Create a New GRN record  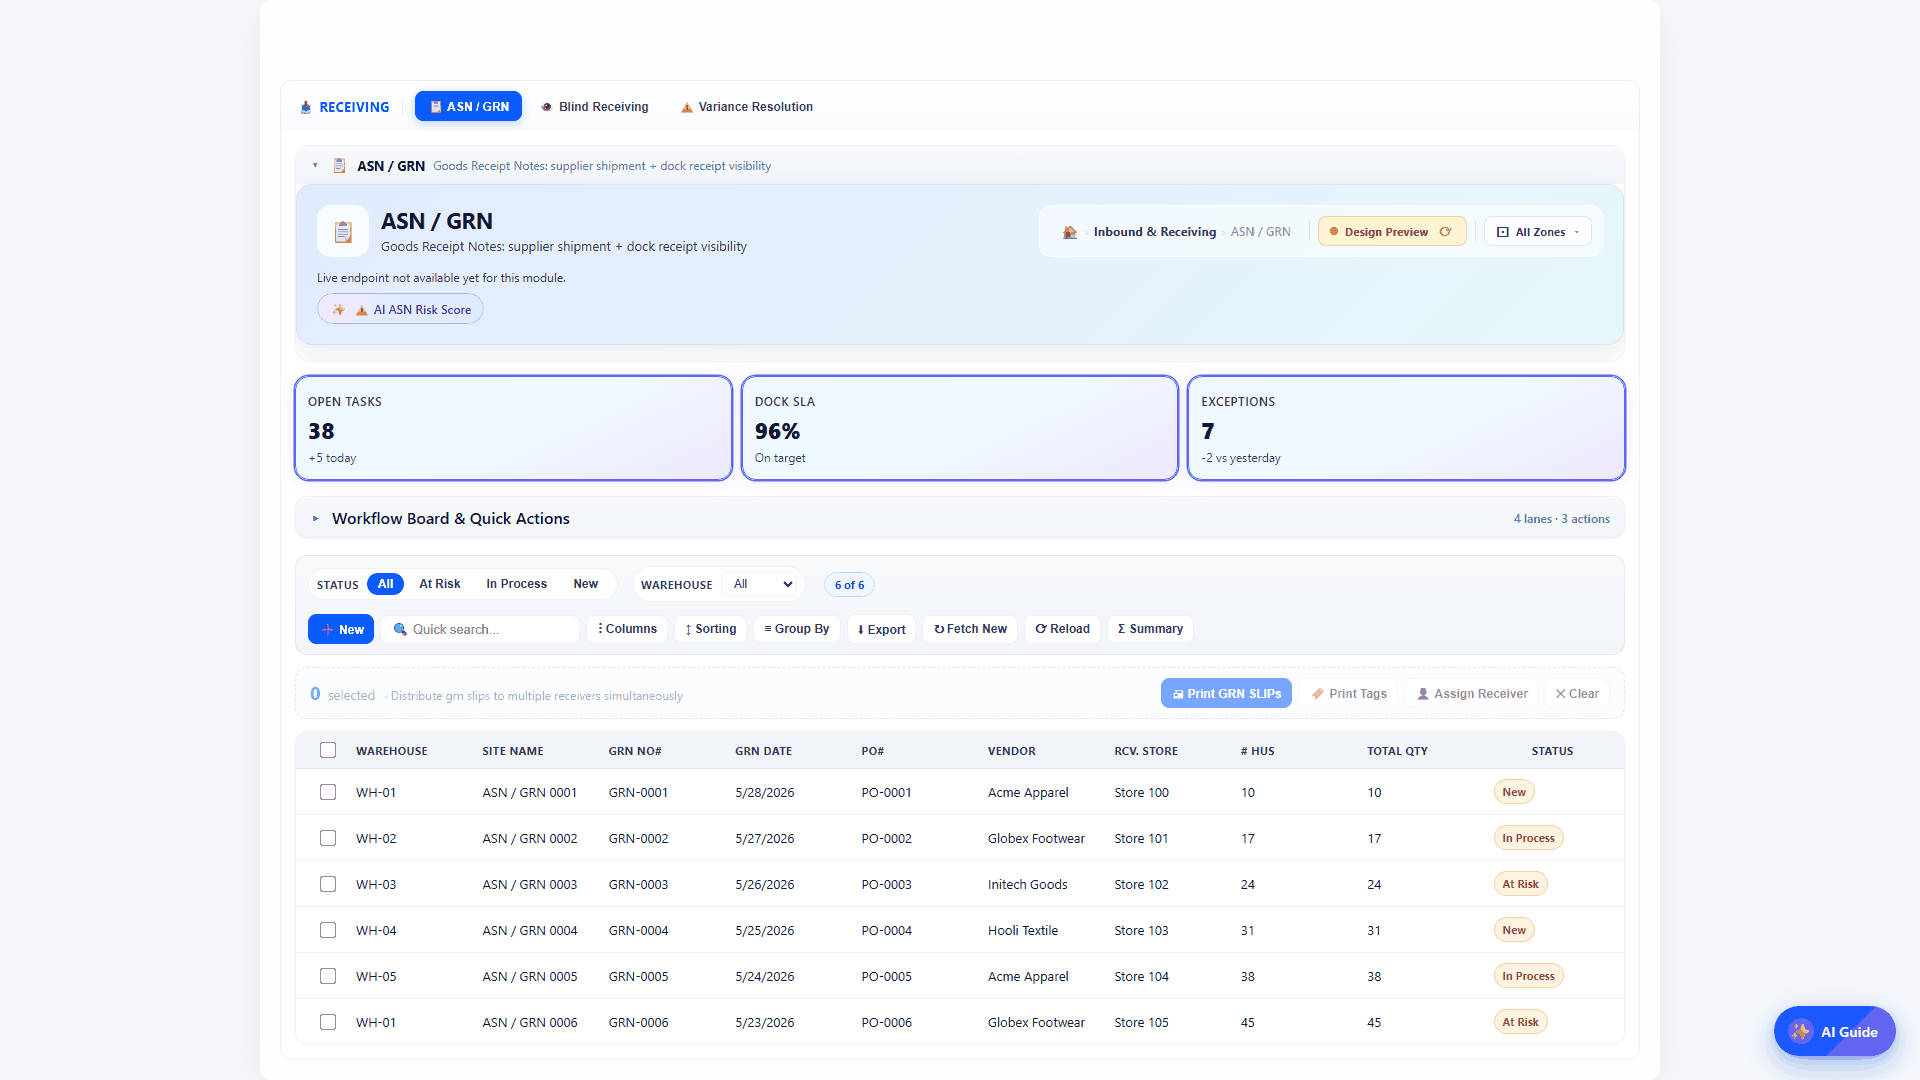(x=341, y=629)
